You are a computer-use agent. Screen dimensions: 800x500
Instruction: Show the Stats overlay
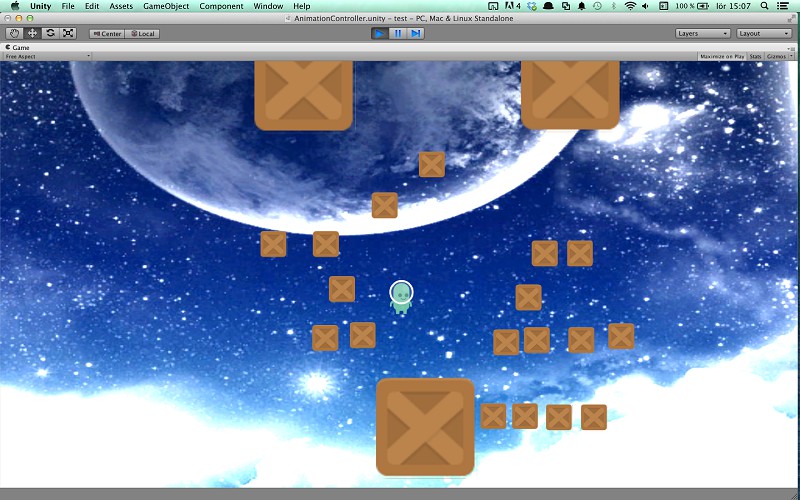click(x=756, y=57)
